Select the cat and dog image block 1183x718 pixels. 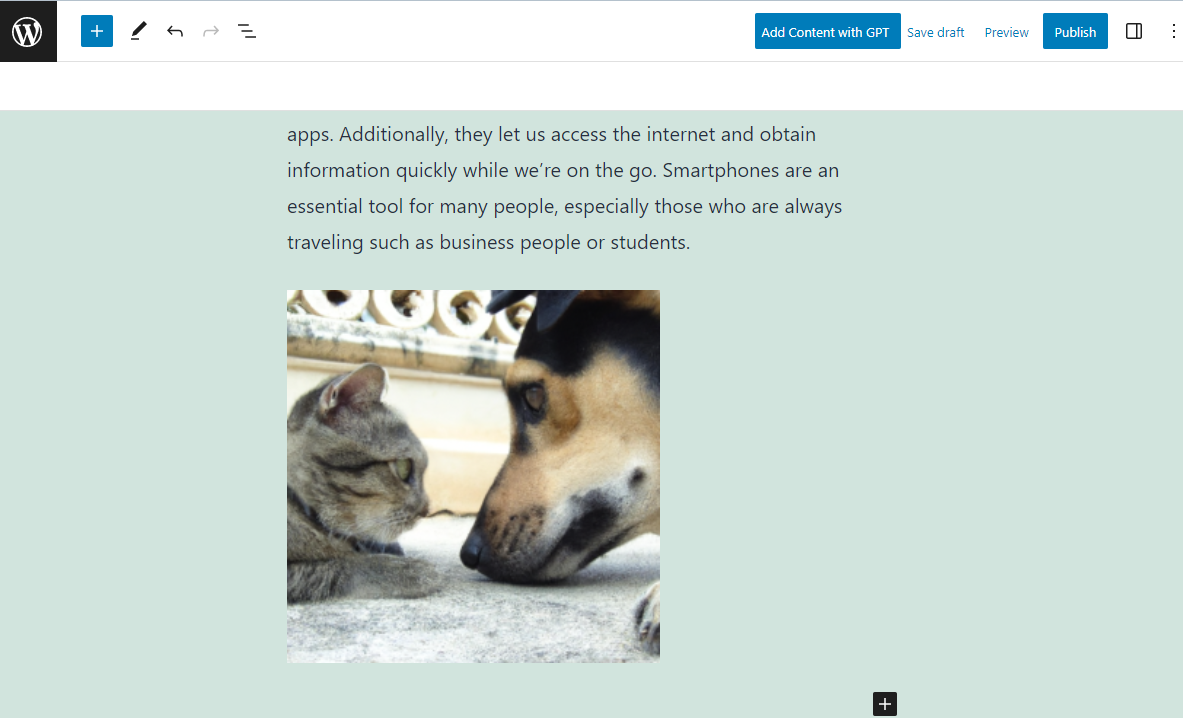tap(473, 476)
